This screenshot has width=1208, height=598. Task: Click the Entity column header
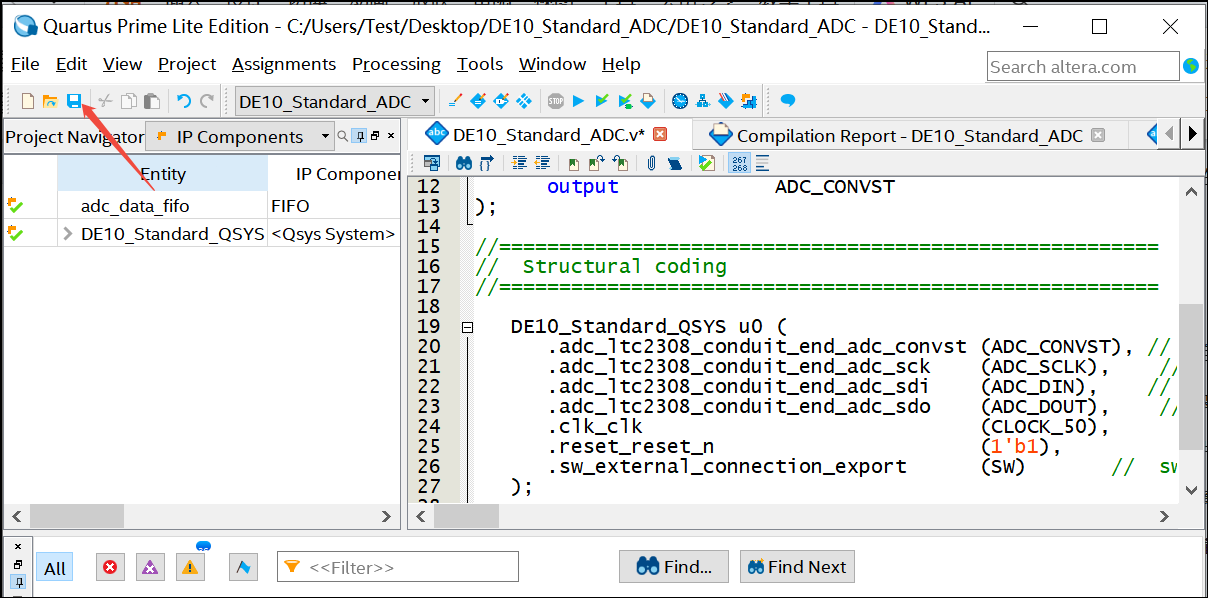pyautogui.click(x=162, y=174)
